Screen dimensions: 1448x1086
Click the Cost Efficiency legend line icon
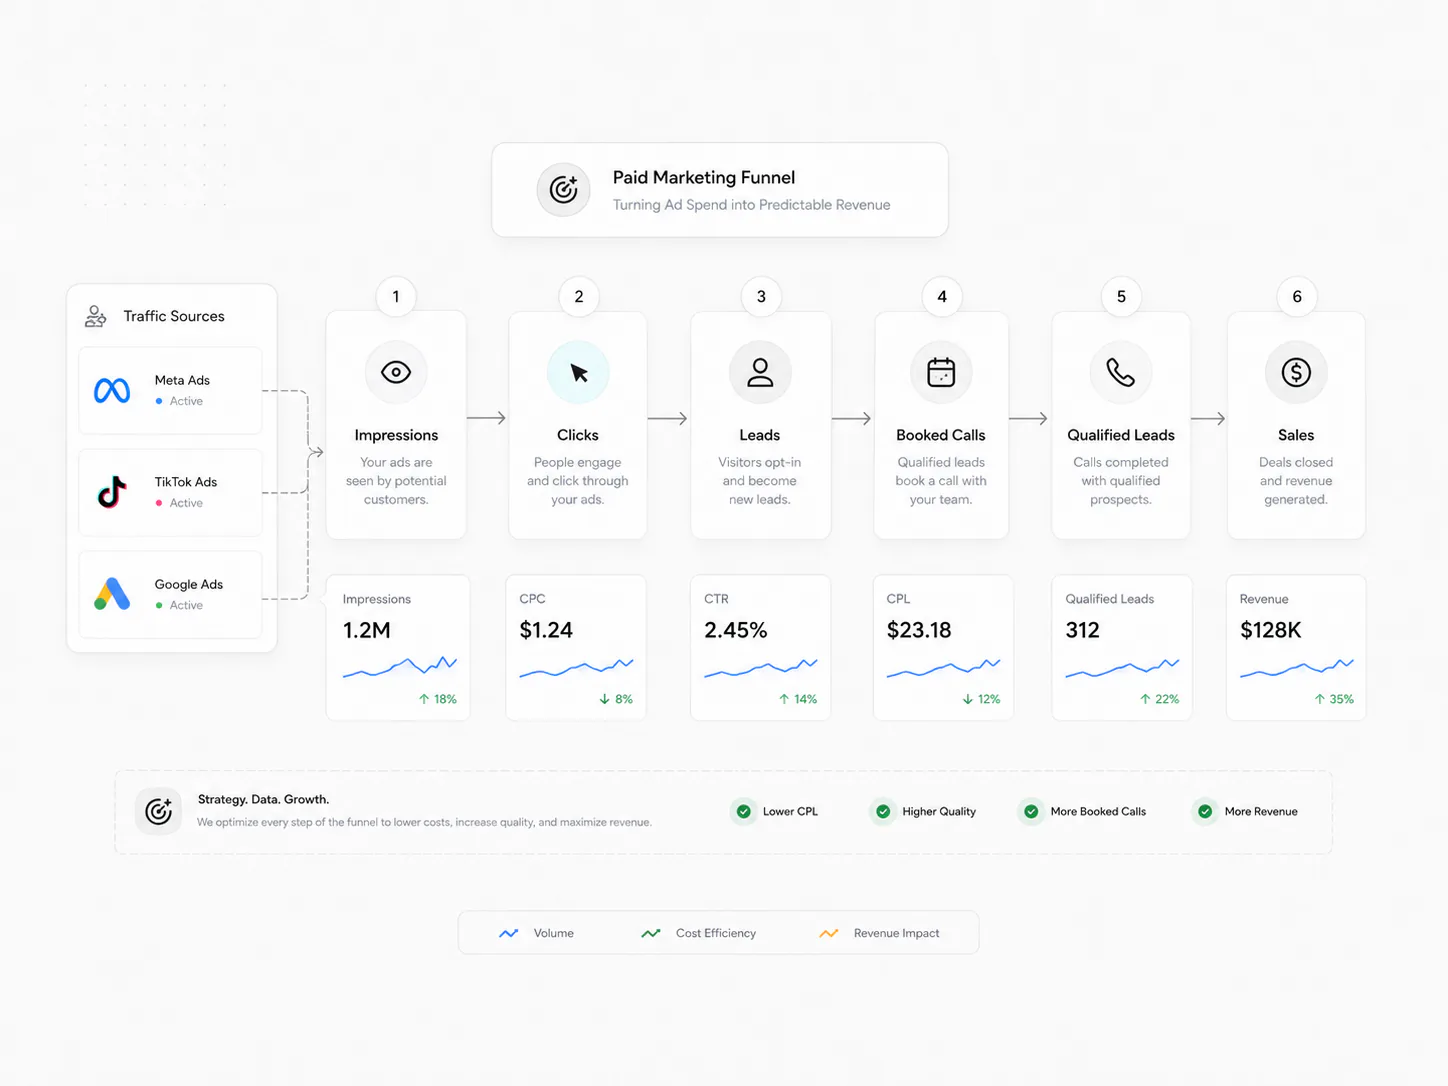(x=651, y=933)
